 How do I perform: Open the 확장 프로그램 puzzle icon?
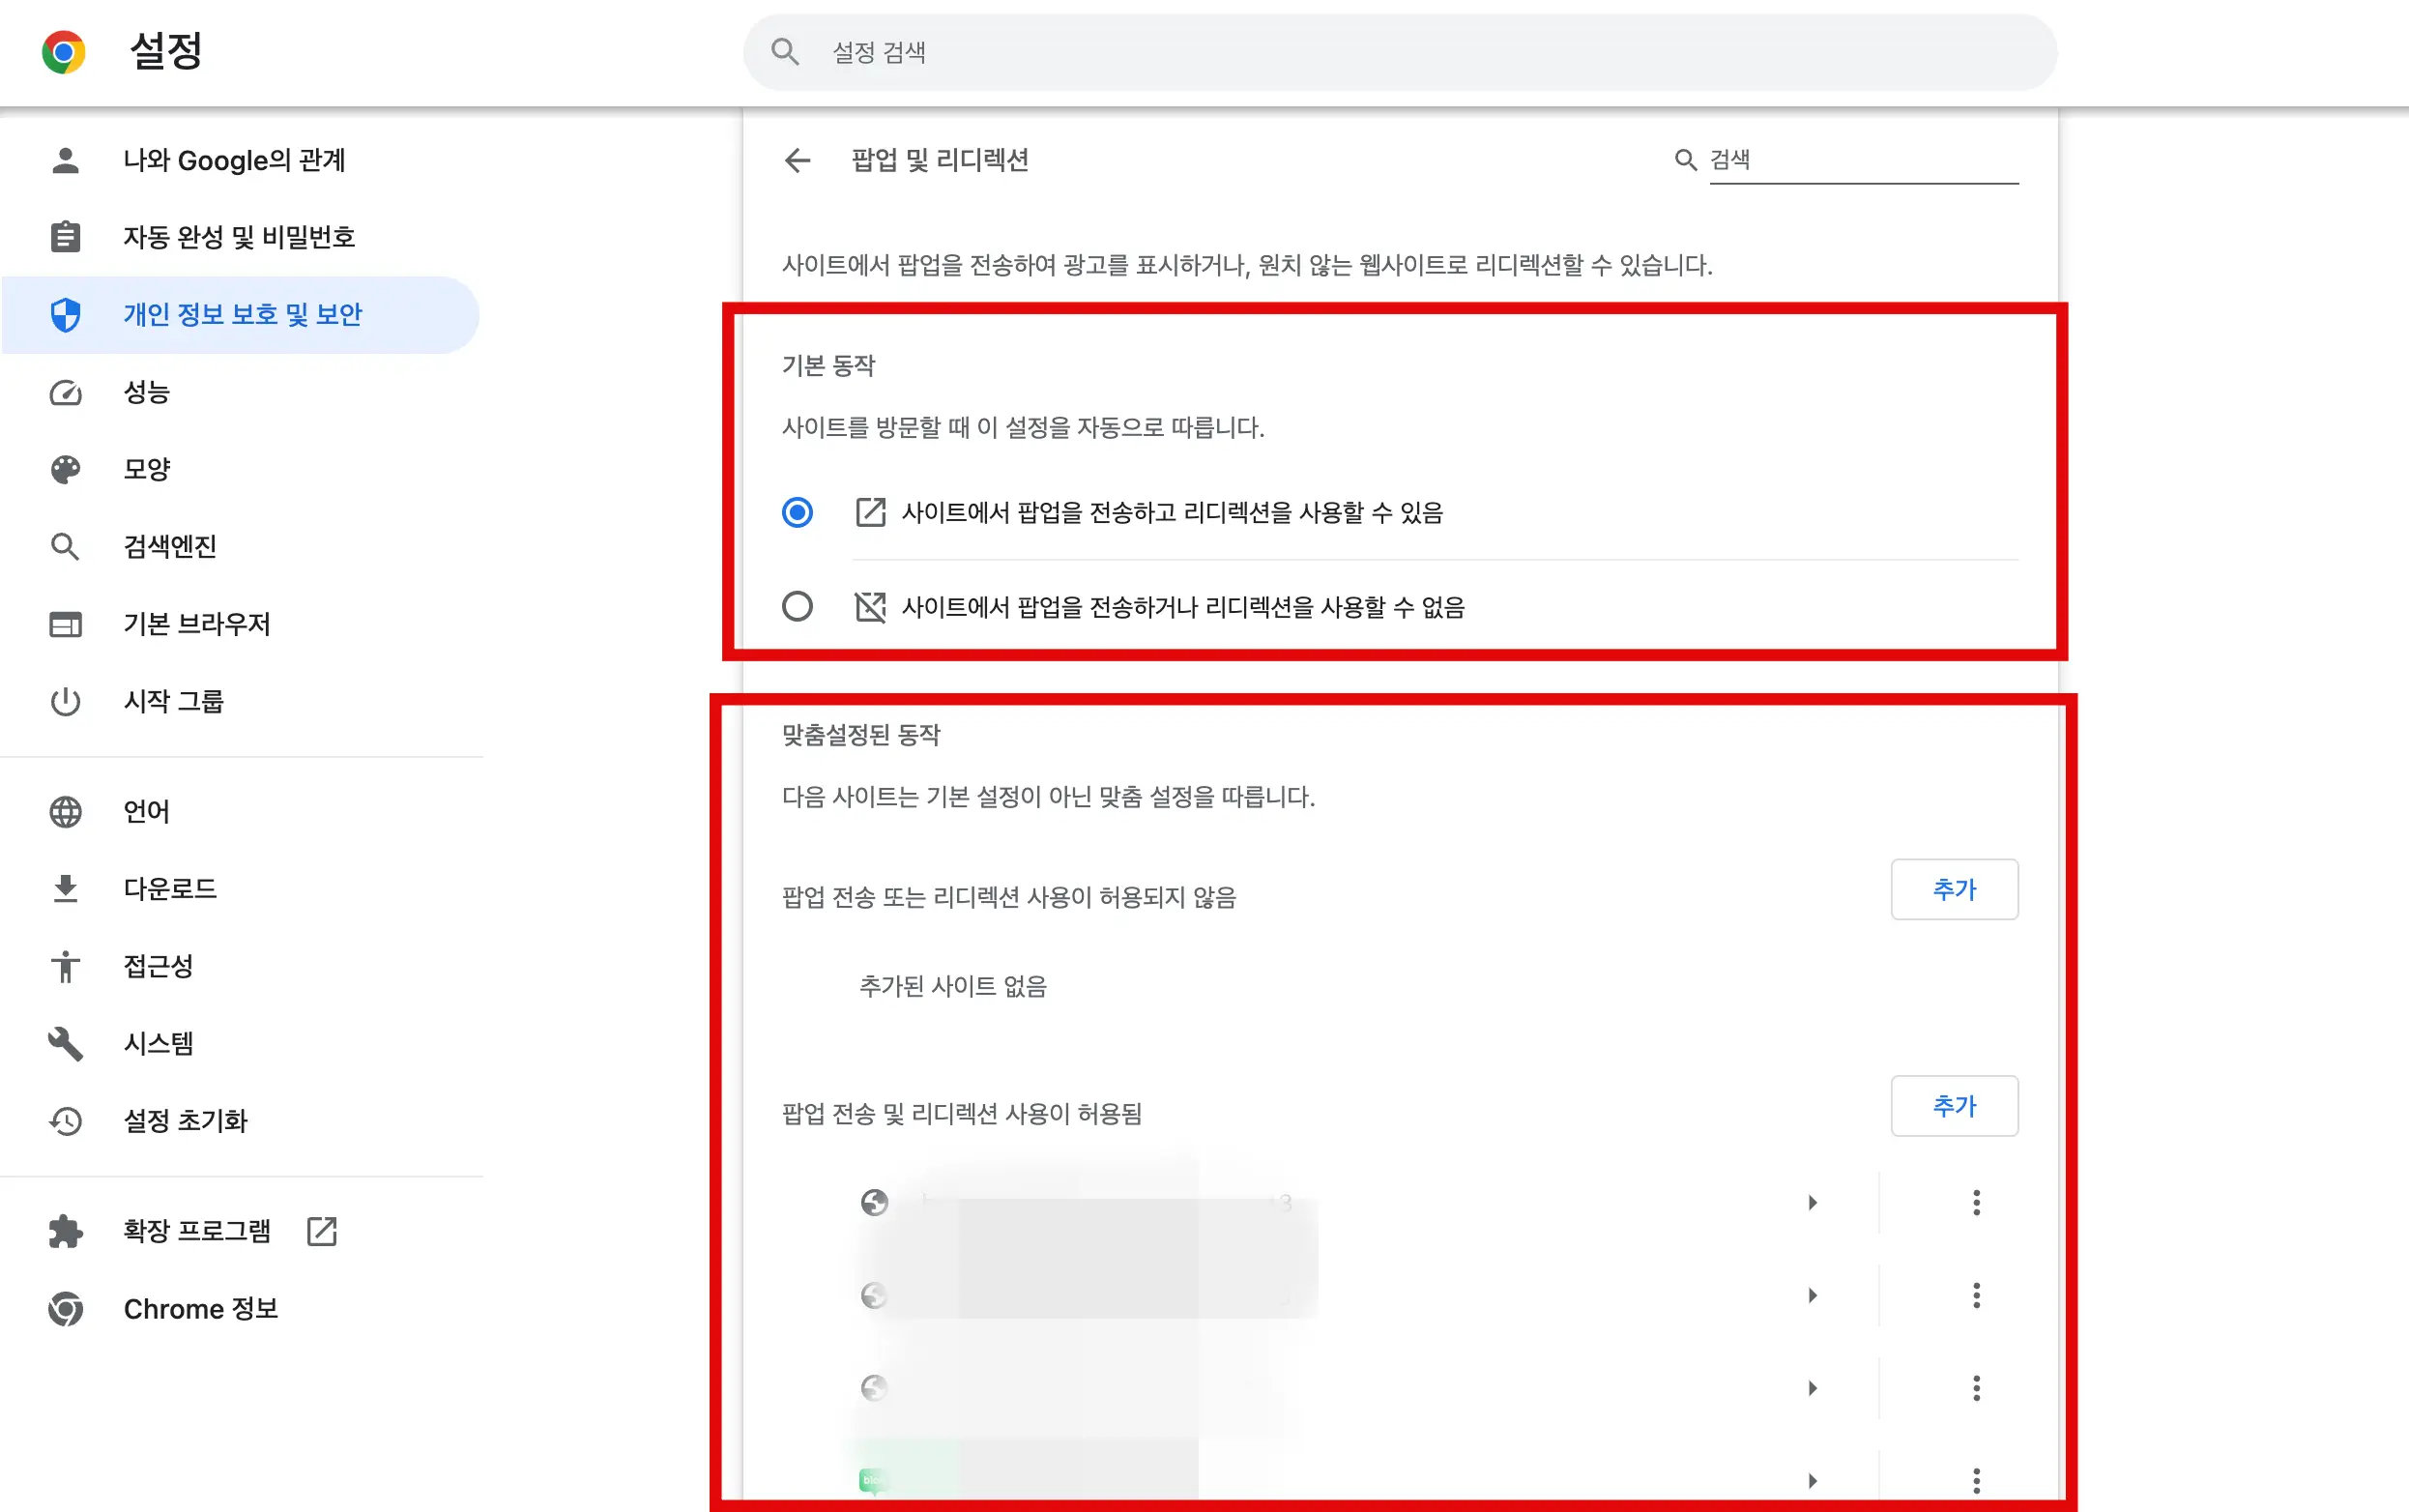tap(65, 1231)
